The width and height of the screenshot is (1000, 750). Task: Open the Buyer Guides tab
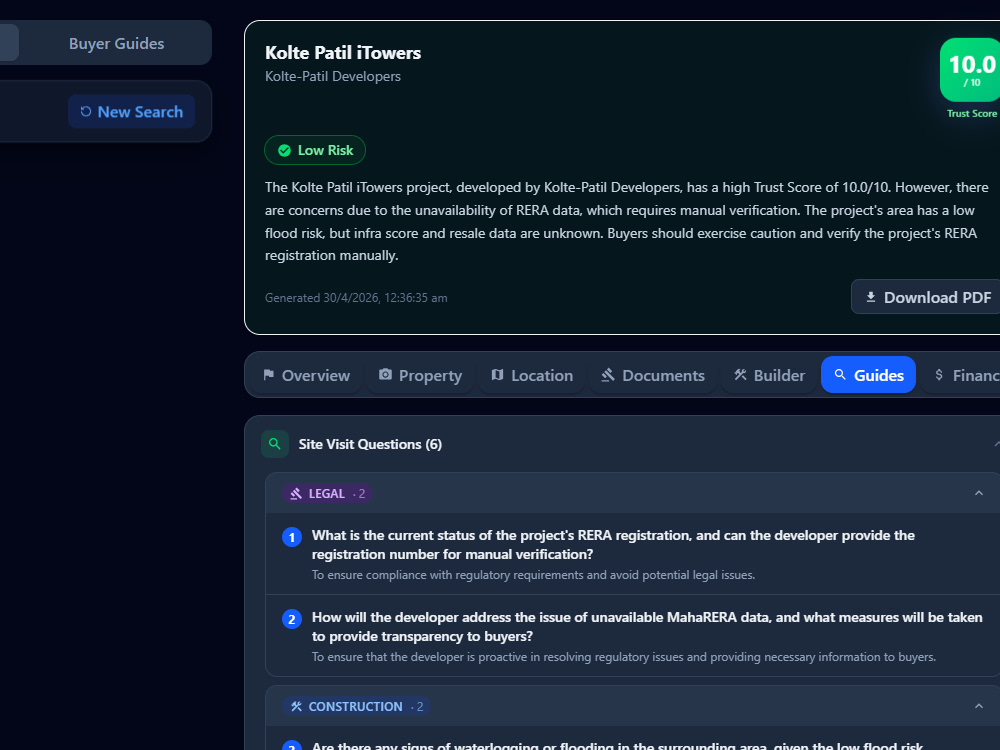tap(116, 43)
